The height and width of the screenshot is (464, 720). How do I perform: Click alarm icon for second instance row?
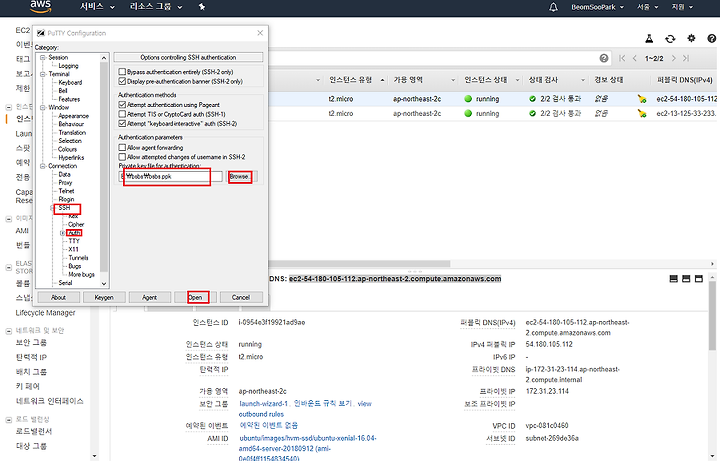point(641,113)
